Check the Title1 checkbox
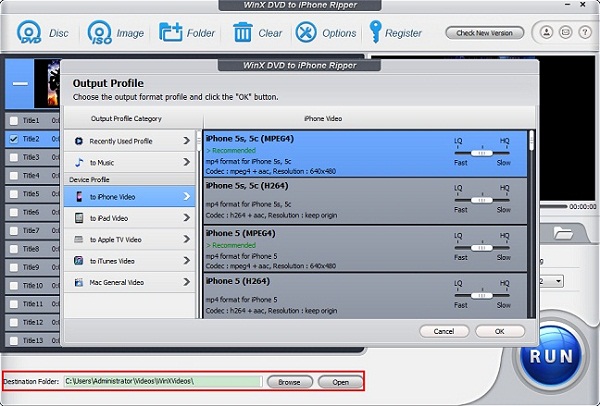Screen dimensions: 600x406 click(14, 121)
